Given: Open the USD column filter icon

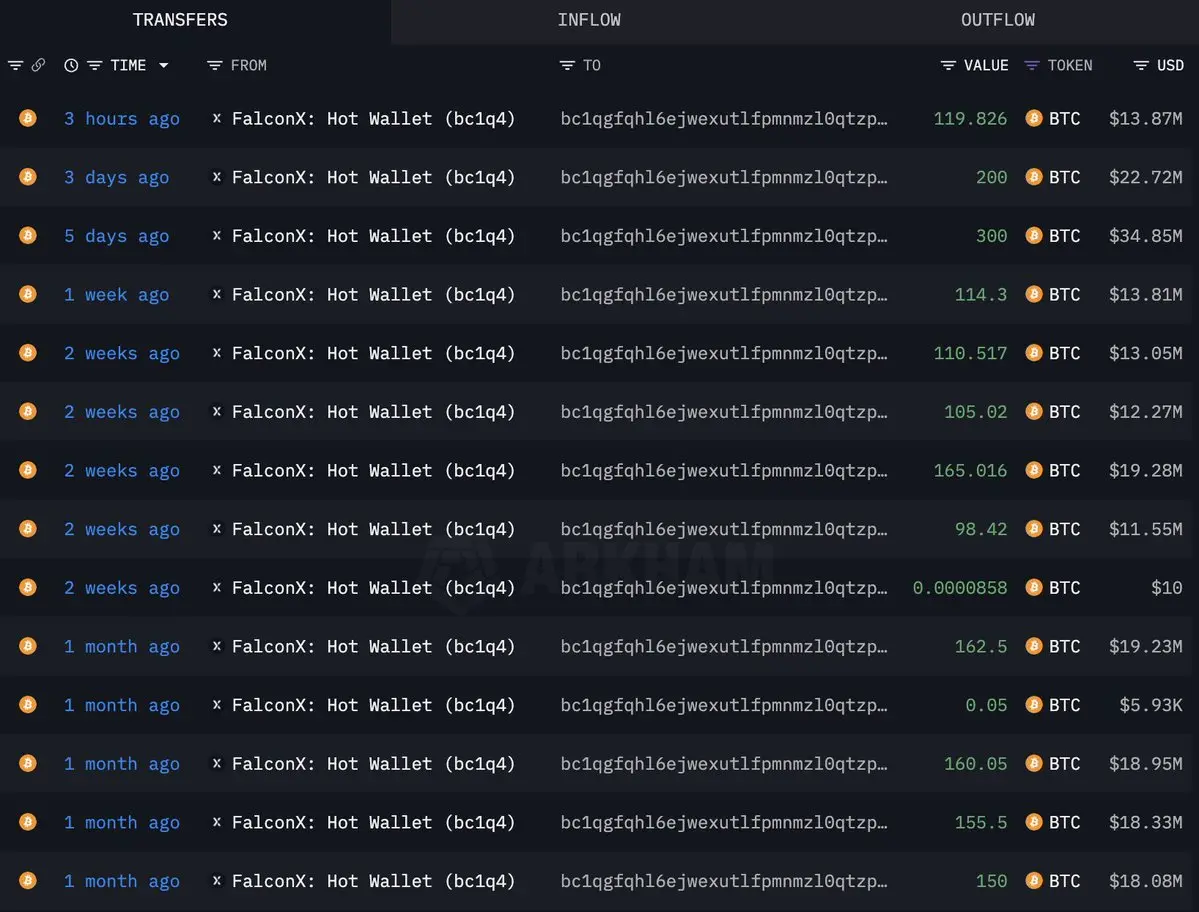Looking at the screenshot, I should pyautogui.click(x=1141, y=66).
